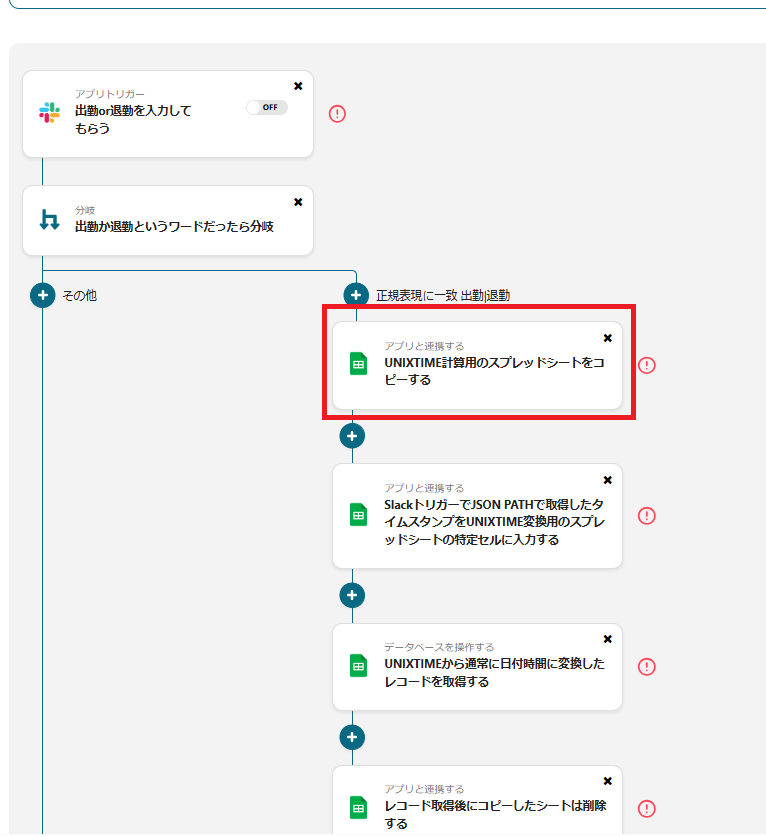Add a step under the その他 branch
The image size is (766, 836).
43,295
